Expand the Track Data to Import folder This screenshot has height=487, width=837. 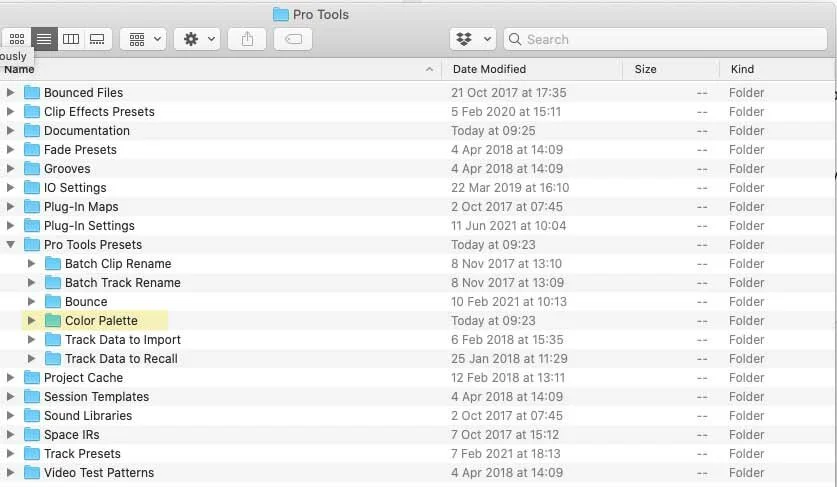(x=31, y=340)
